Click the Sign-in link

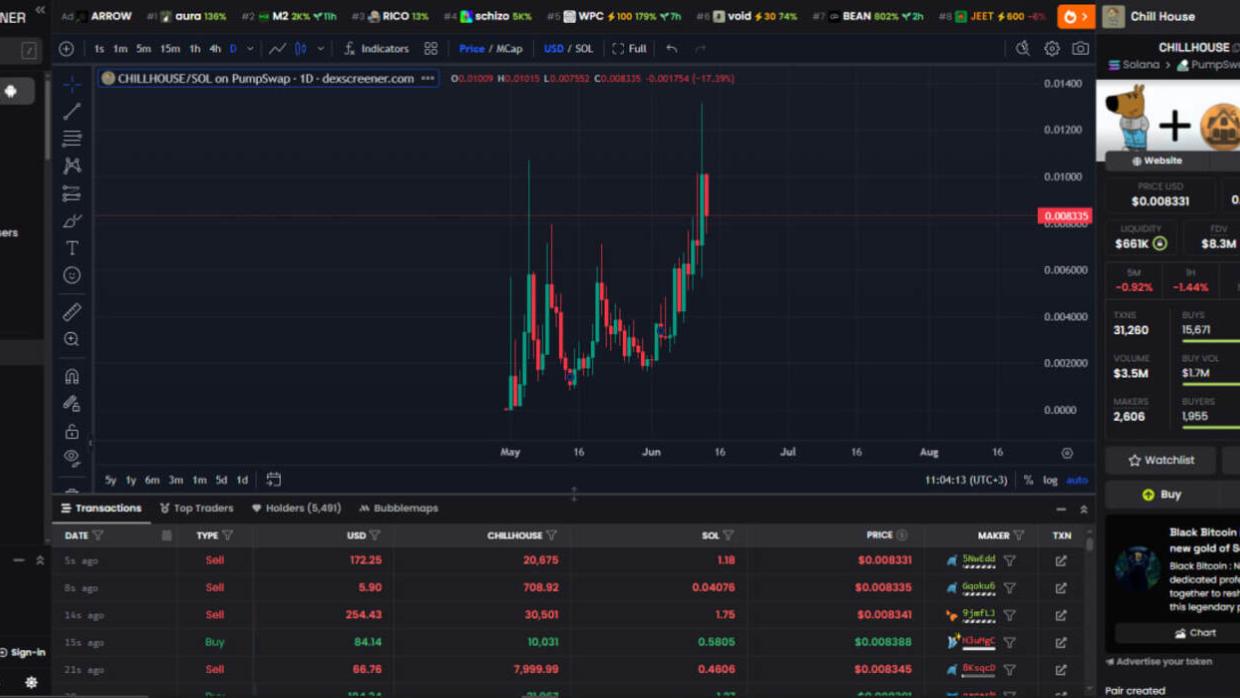(x=23, y=652)
